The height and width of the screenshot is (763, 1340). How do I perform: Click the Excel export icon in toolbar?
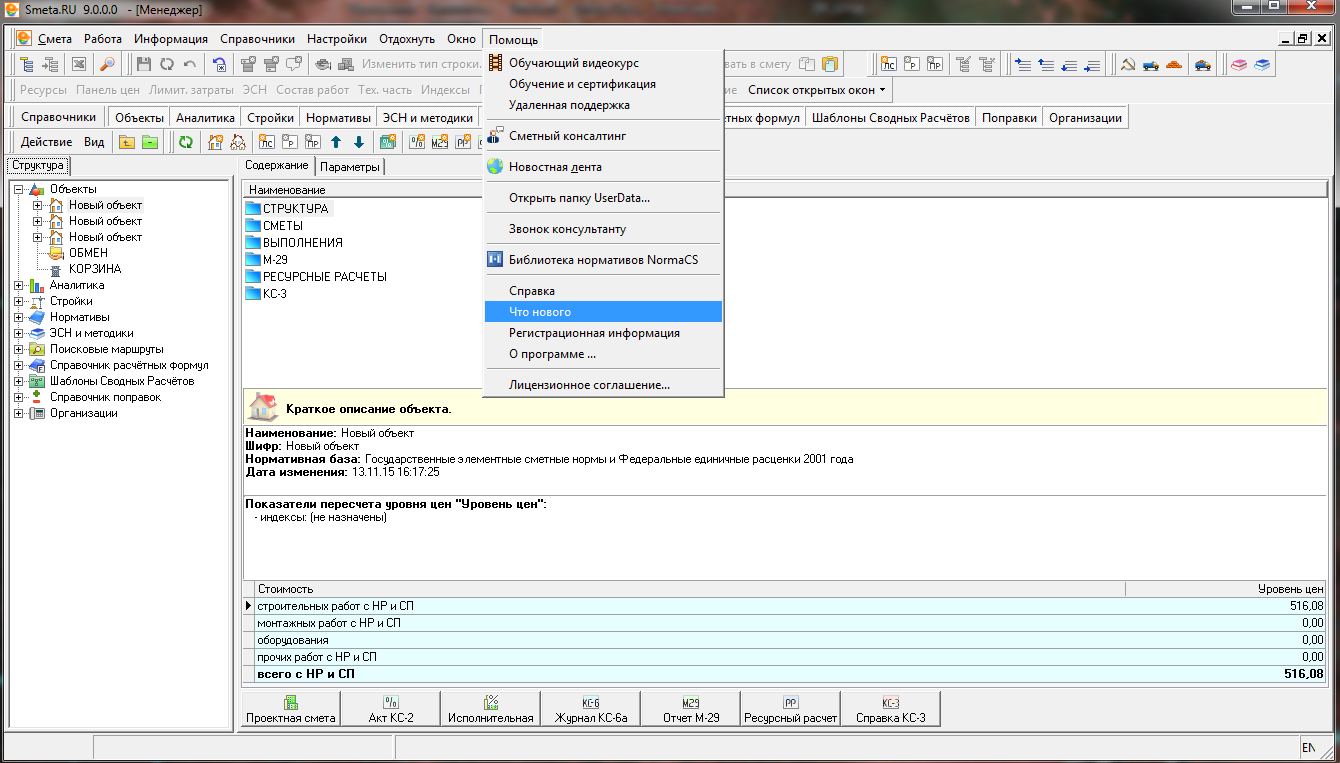[x=79, y=65]
